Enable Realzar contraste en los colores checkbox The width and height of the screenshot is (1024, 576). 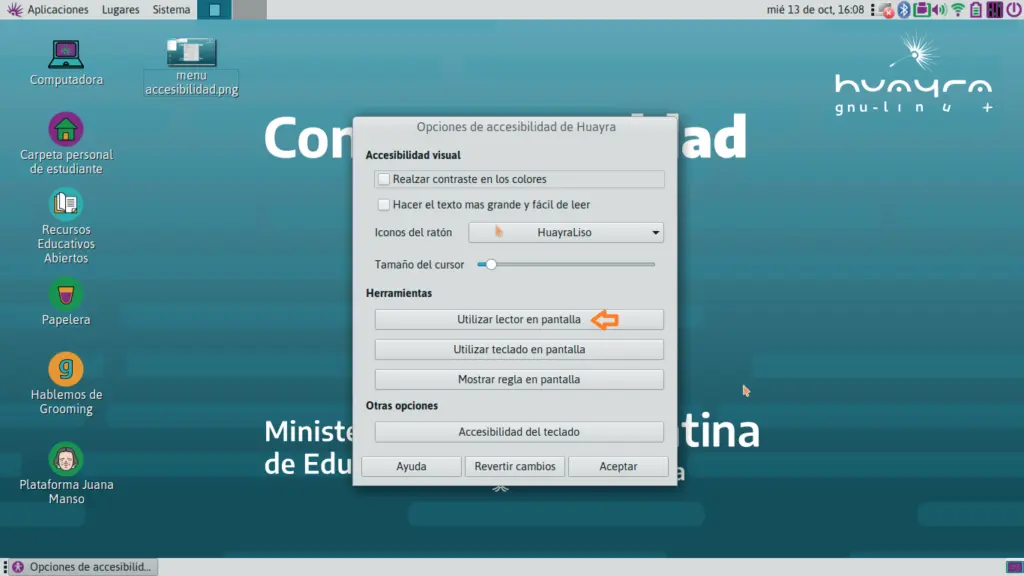pyautogui.click(x=384, y=179)
